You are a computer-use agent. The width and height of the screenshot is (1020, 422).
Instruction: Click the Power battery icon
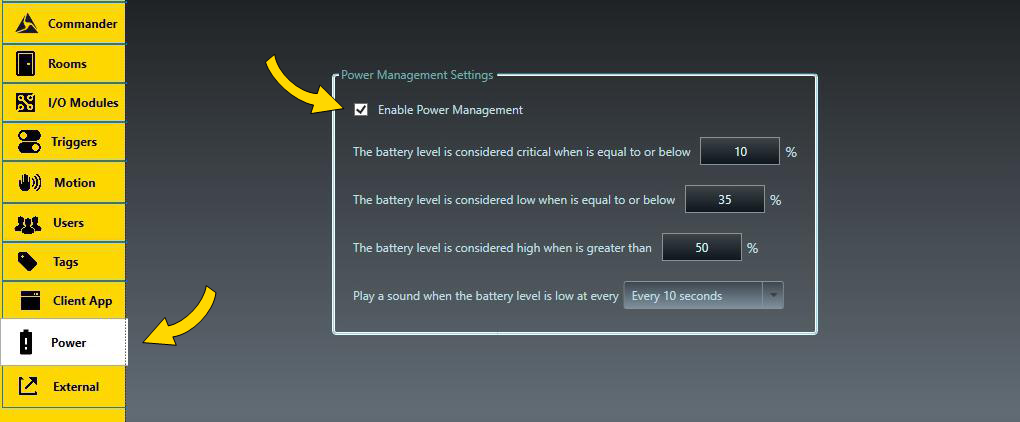pyautogui.click(x=26, y=342)
